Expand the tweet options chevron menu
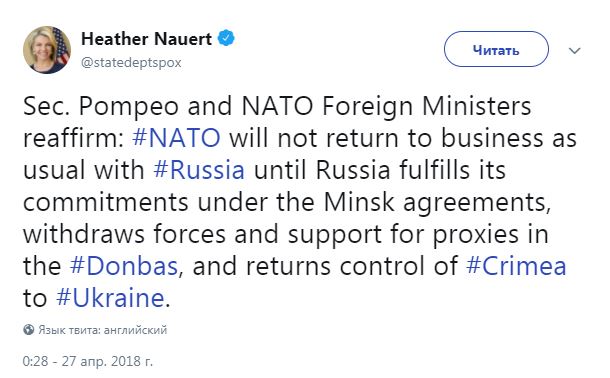 [x=575, y=51]
